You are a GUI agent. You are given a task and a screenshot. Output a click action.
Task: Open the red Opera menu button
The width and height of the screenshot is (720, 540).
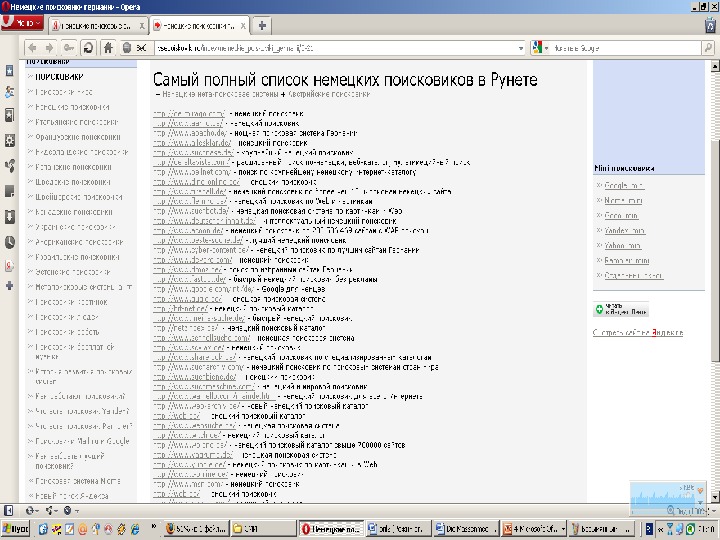[22, 22]
